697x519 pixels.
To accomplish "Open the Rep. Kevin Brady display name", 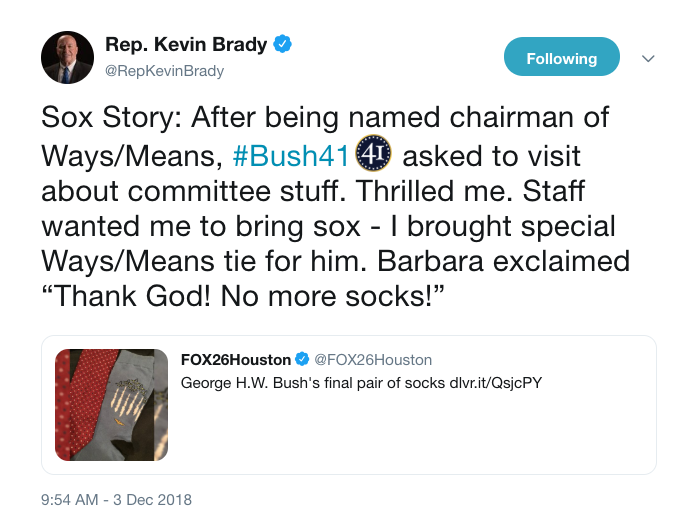I will [187, 44].
